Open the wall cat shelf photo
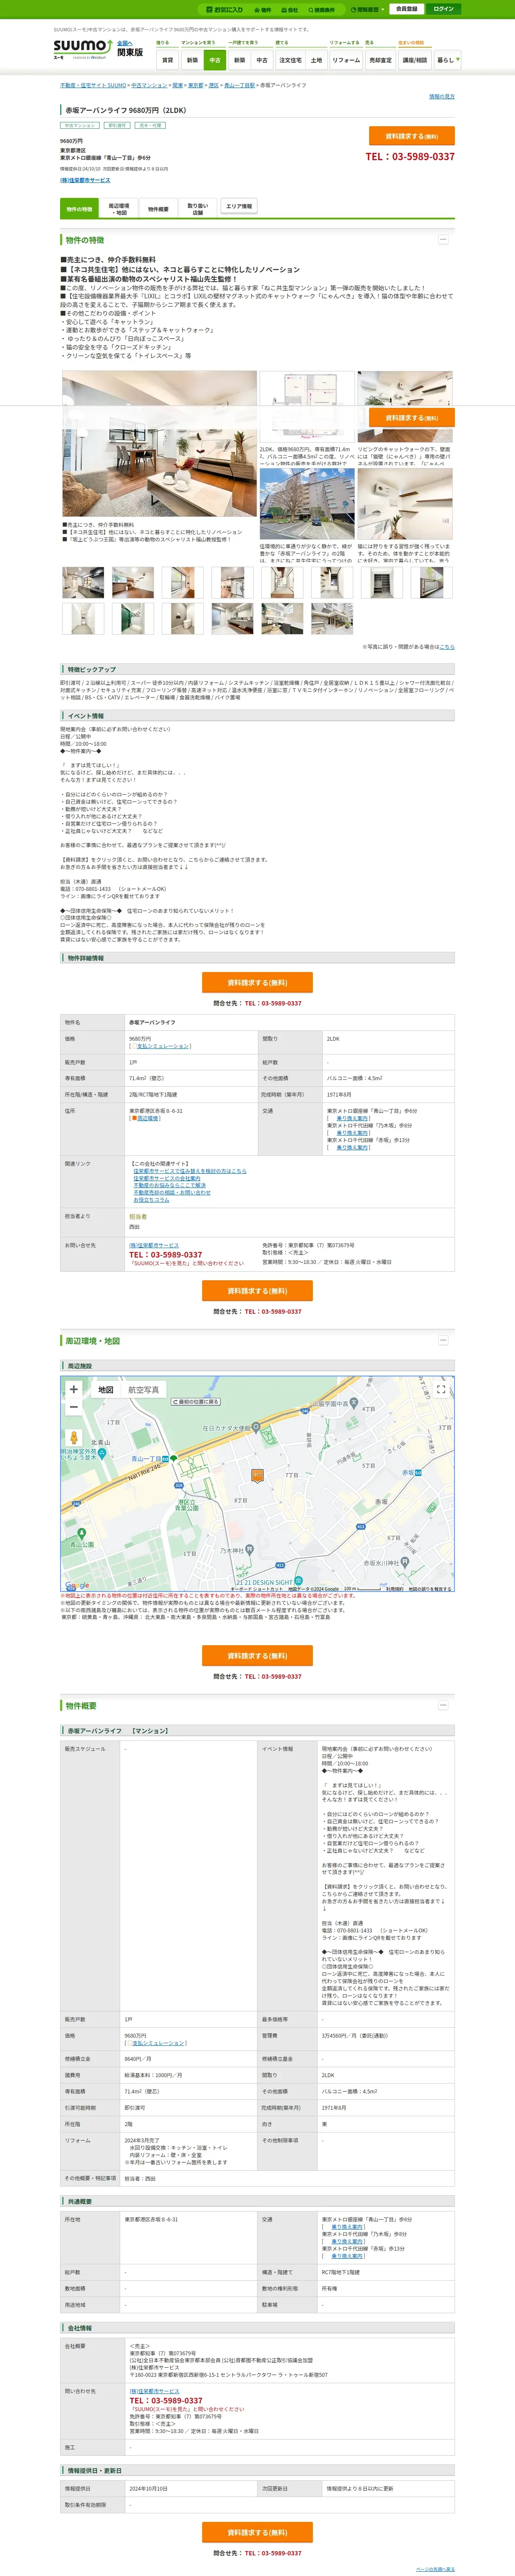The image size is (515, 2576). tap(405, 504)
